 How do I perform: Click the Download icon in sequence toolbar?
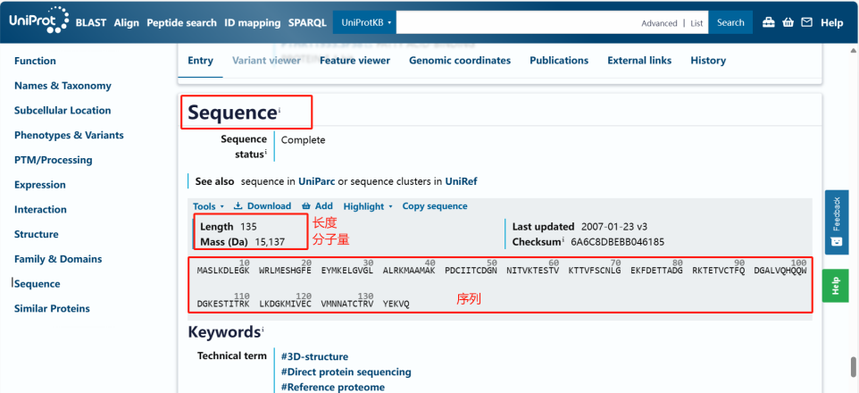[x=238, y=206]
